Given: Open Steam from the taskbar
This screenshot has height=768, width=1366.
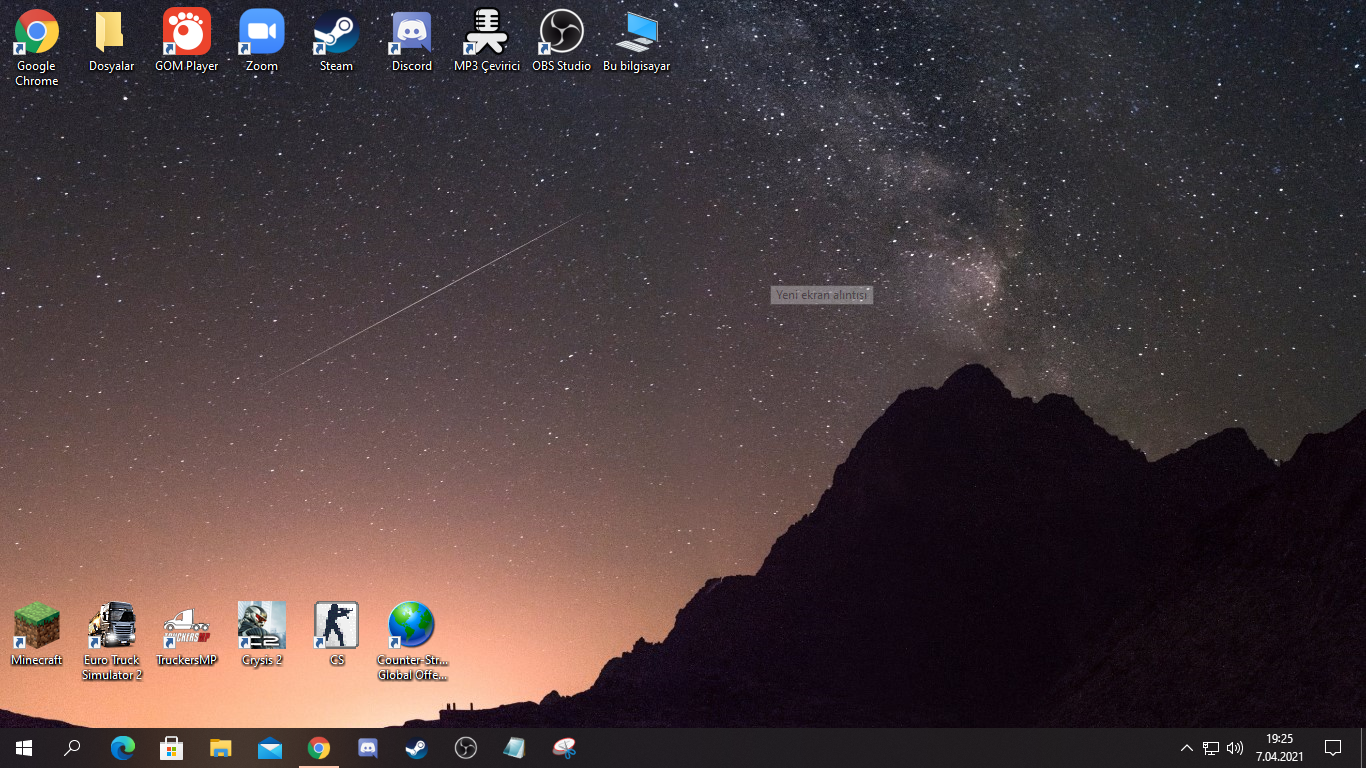Looking at the screenshot, I should click(416, 748).
